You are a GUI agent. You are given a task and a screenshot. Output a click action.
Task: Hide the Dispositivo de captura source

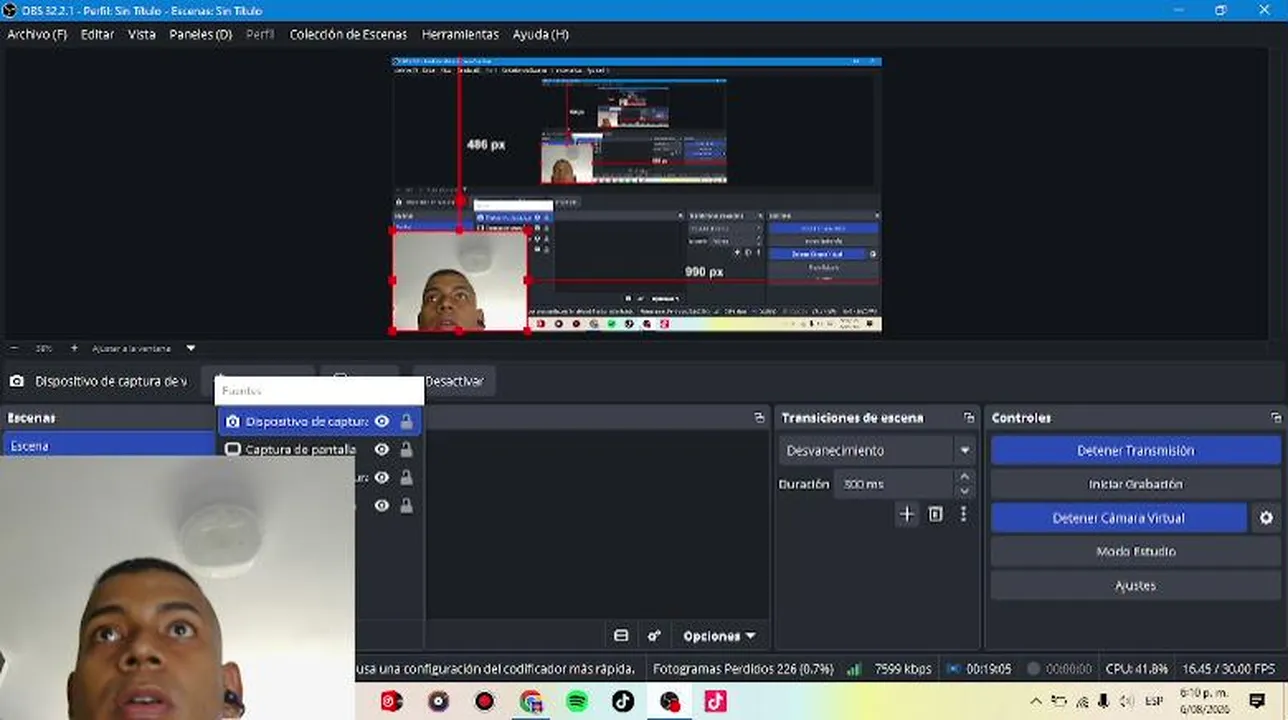382,422
